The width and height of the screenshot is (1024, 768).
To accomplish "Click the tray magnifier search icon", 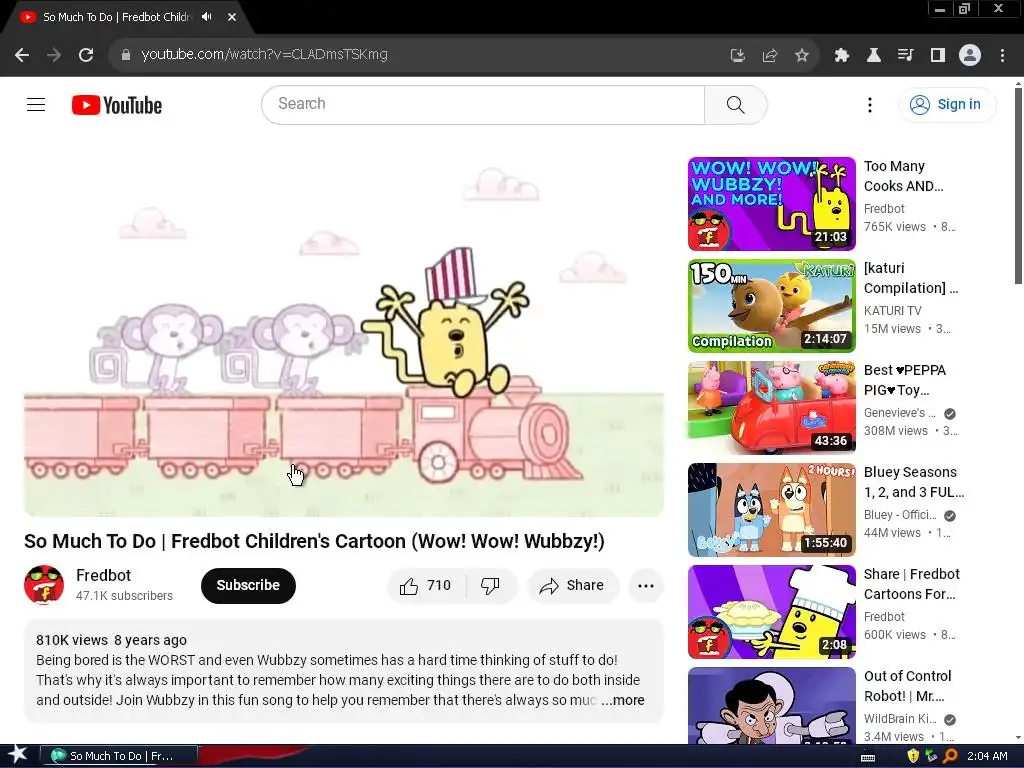I will pos(950,756).
